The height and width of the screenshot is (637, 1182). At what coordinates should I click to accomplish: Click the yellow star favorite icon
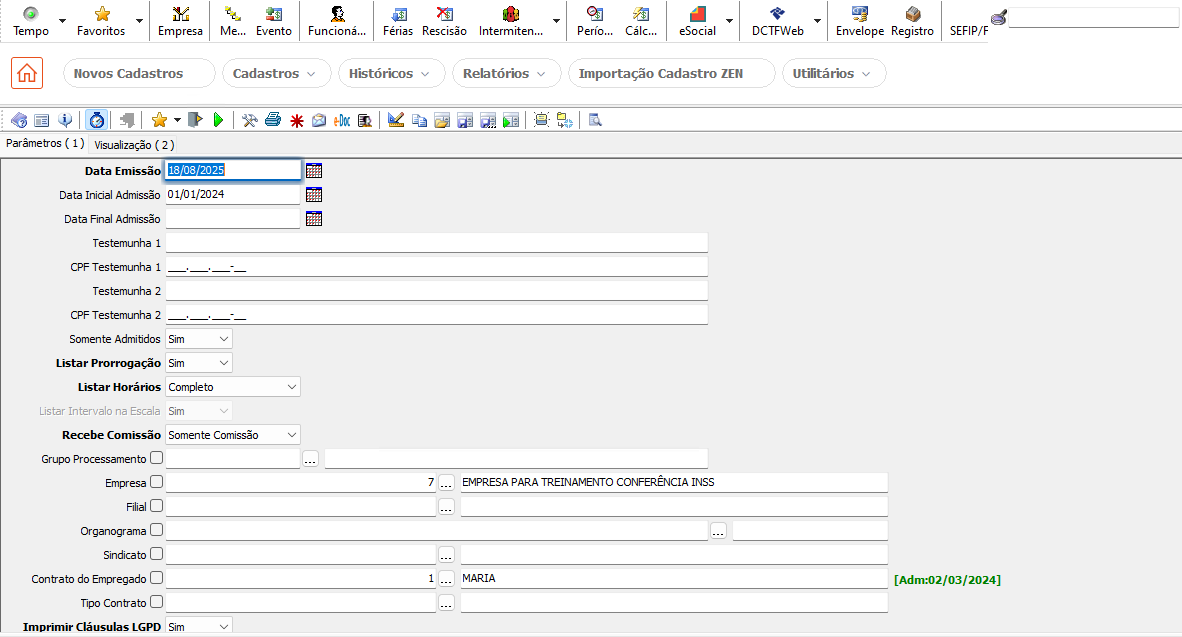click(x=159, y=120)
